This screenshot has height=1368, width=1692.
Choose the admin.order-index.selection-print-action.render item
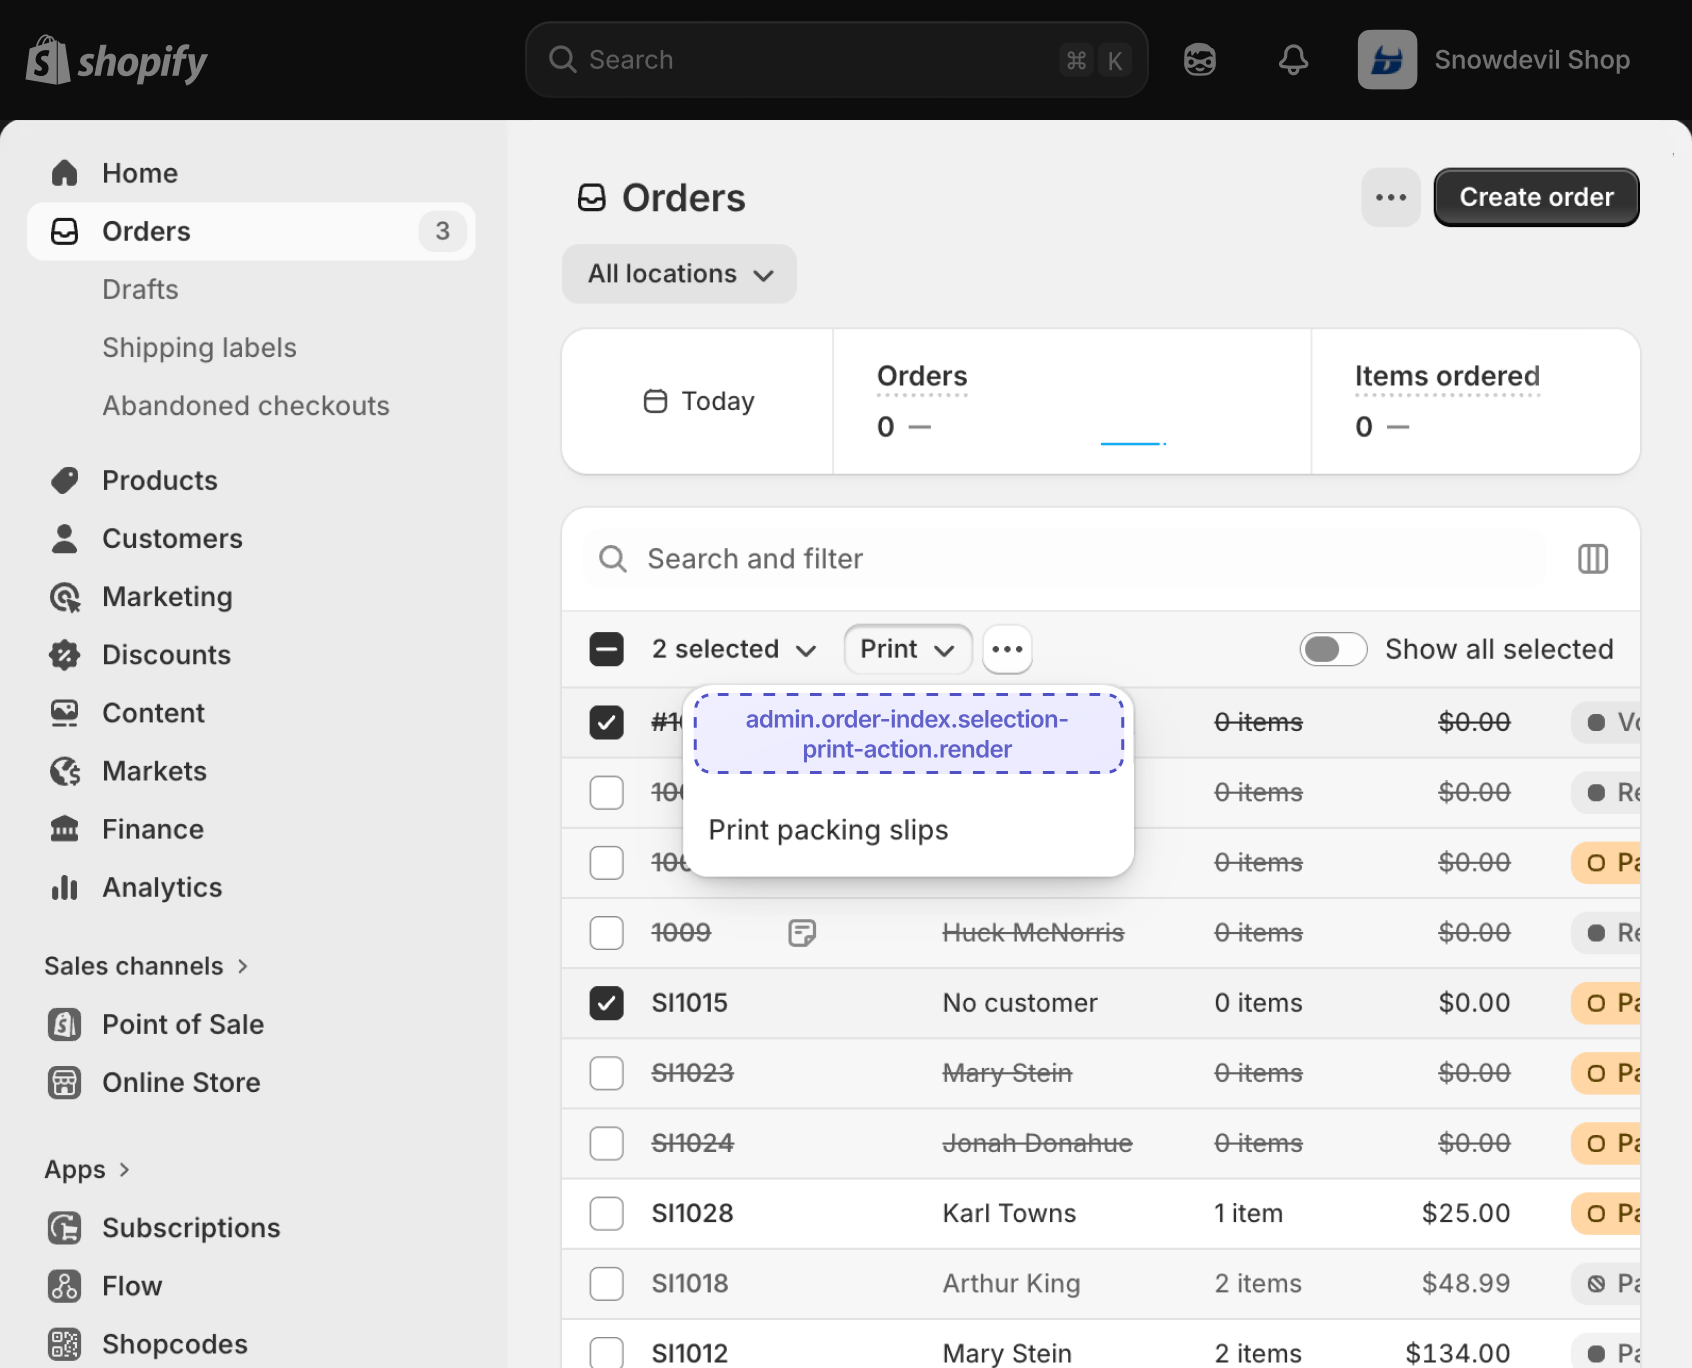pos(908,734)
